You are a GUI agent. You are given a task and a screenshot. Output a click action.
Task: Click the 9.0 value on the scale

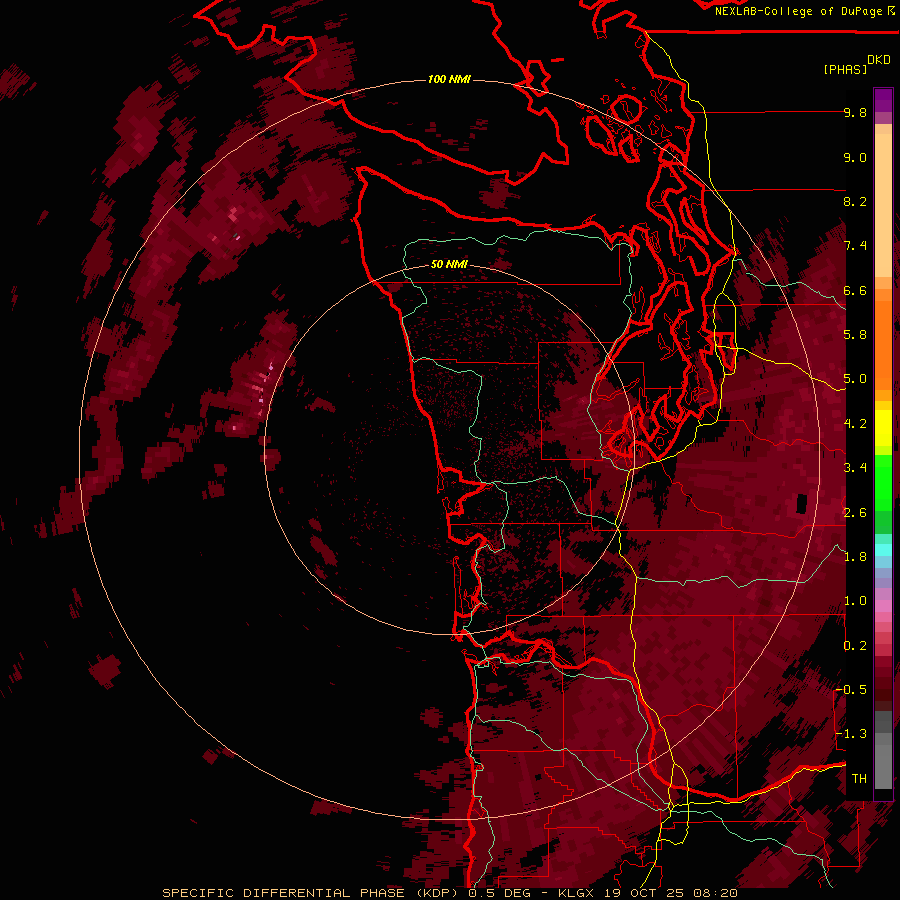click(x=855, y=157)
